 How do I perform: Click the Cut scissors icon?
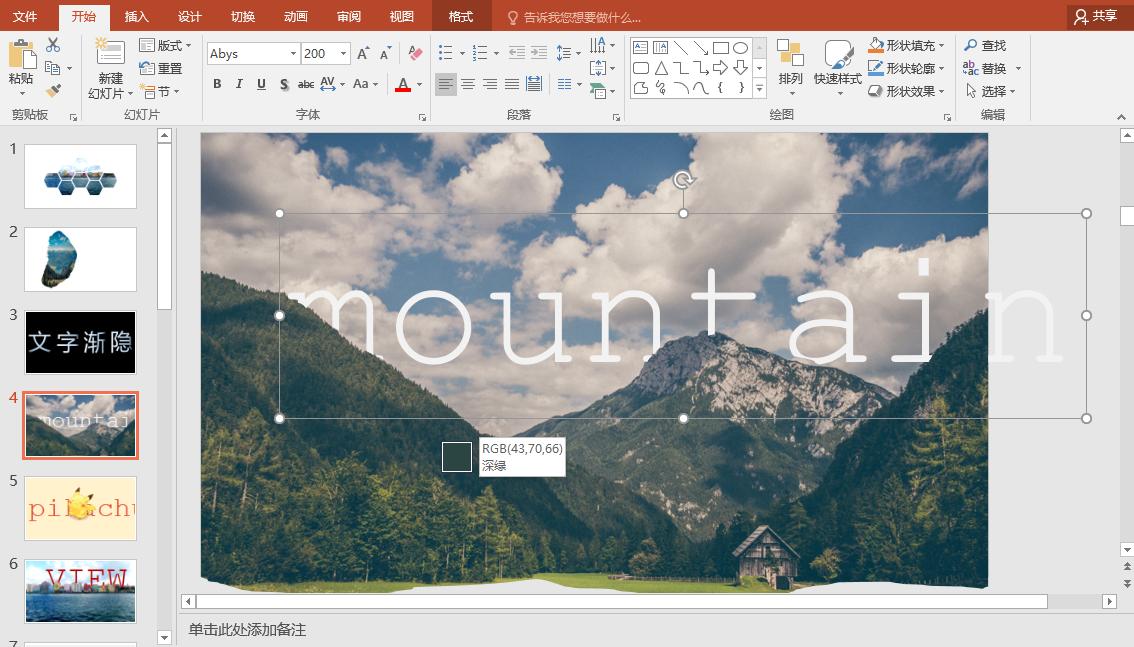[53, 45]
